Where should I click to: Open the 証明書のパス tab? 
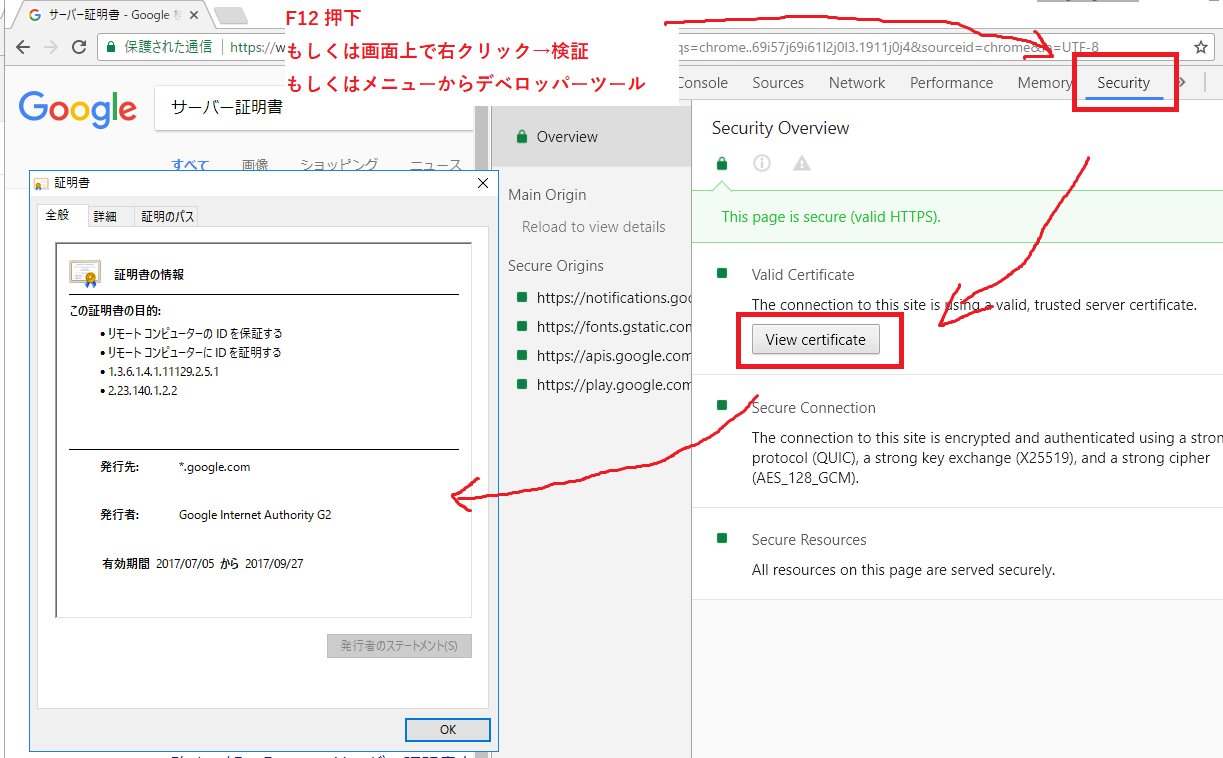pos(168,217)
